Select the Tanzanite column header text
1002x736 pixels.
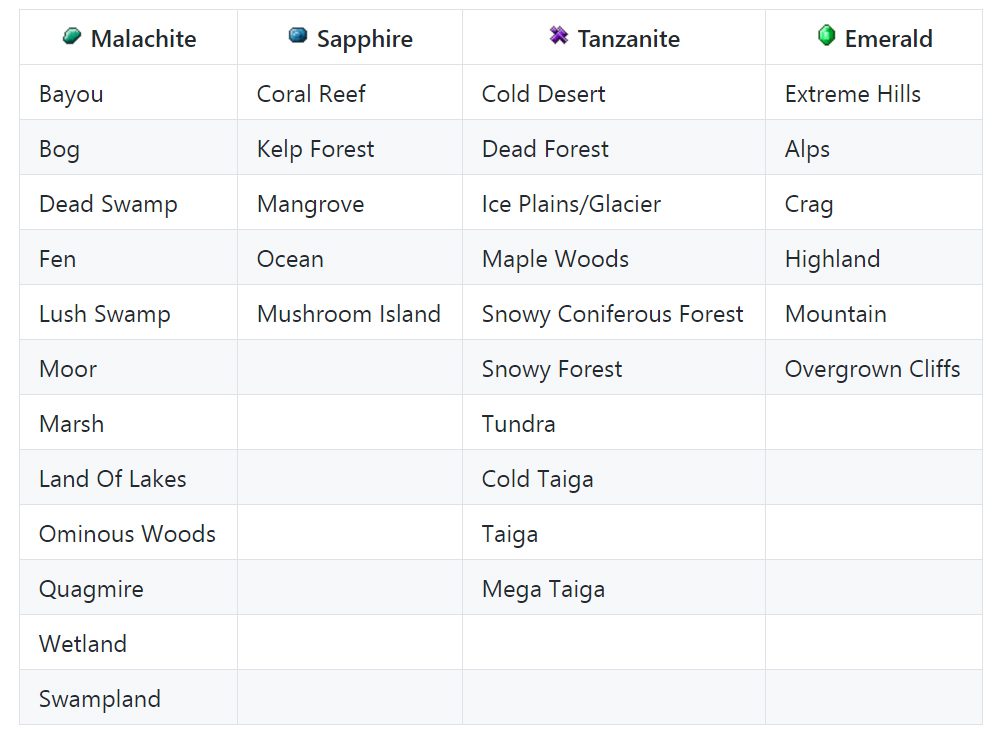[x=629, y=39]
